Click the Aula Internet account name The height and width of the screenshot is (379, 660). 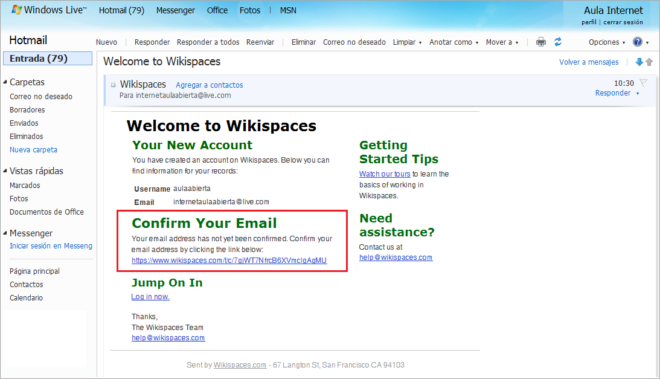(x=613, y=10)
